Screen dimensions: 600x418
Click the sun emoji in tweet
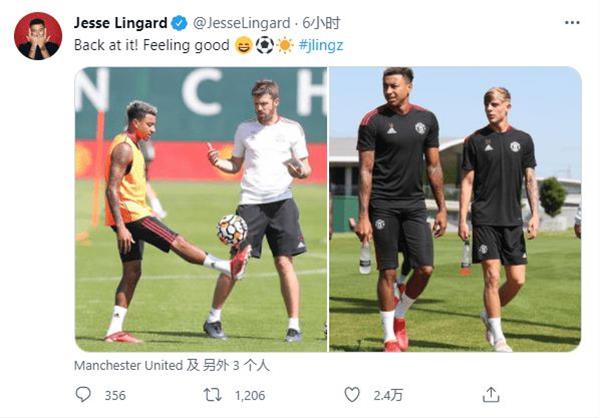point(285,45)
